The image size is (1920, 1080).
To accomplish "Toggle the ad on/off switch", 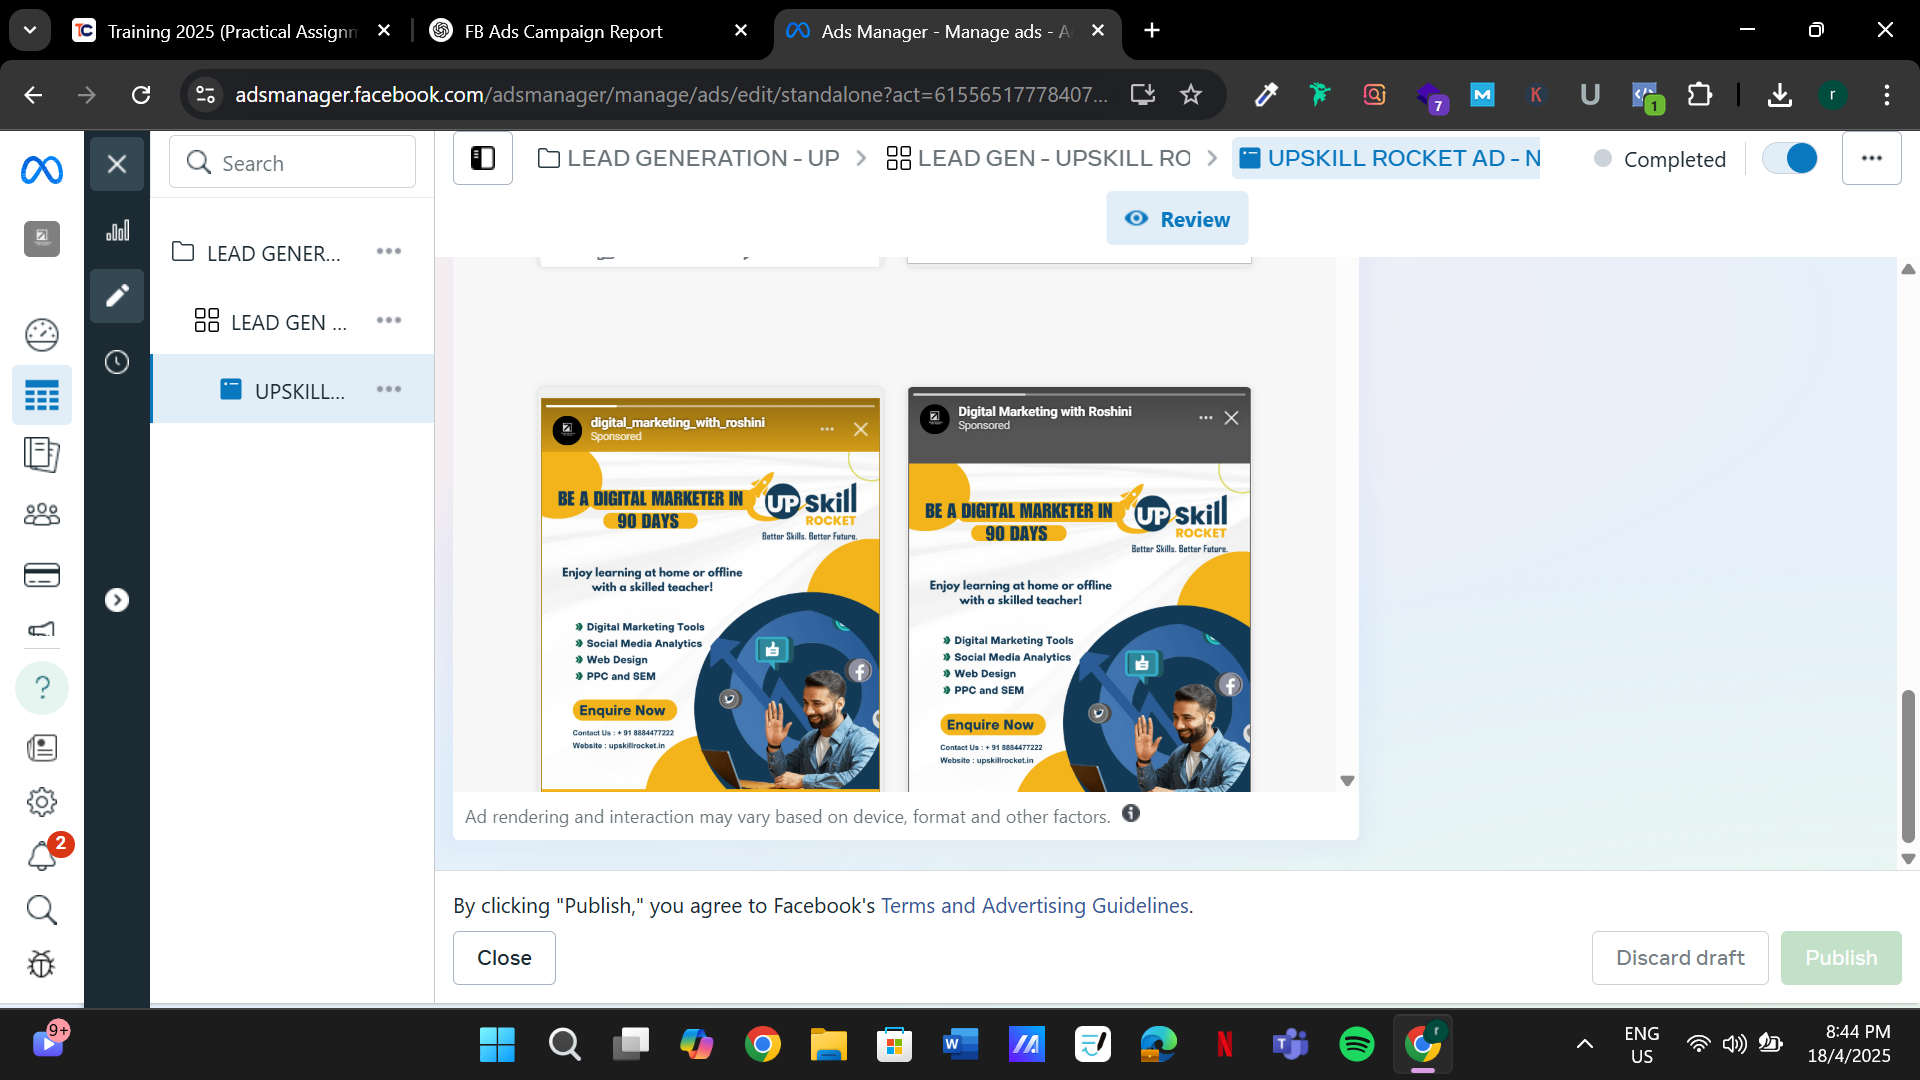I will click(1790, 158).
